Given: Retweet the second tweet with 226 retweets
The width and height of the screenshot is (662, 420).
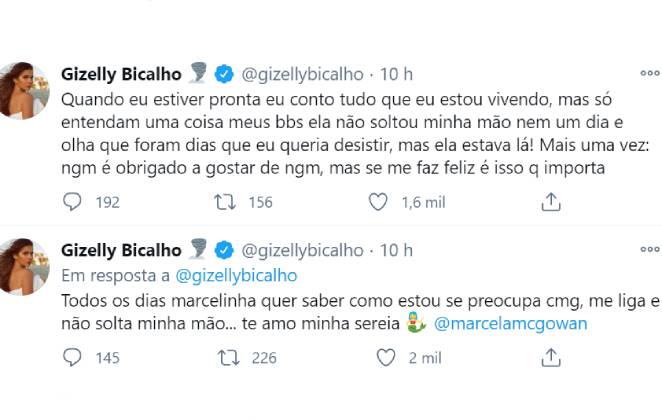Looking at the screenshot, I should (227, 357).
